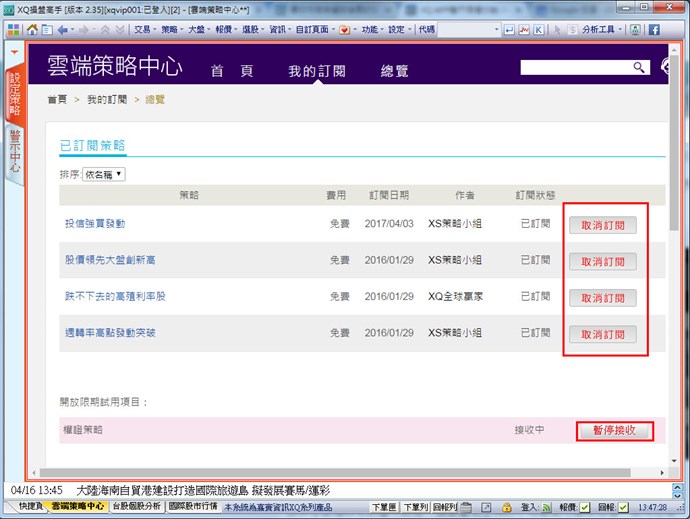Select the 警示中心 side tab
This screenshot has height=519, width=690.
coord(15,152)
